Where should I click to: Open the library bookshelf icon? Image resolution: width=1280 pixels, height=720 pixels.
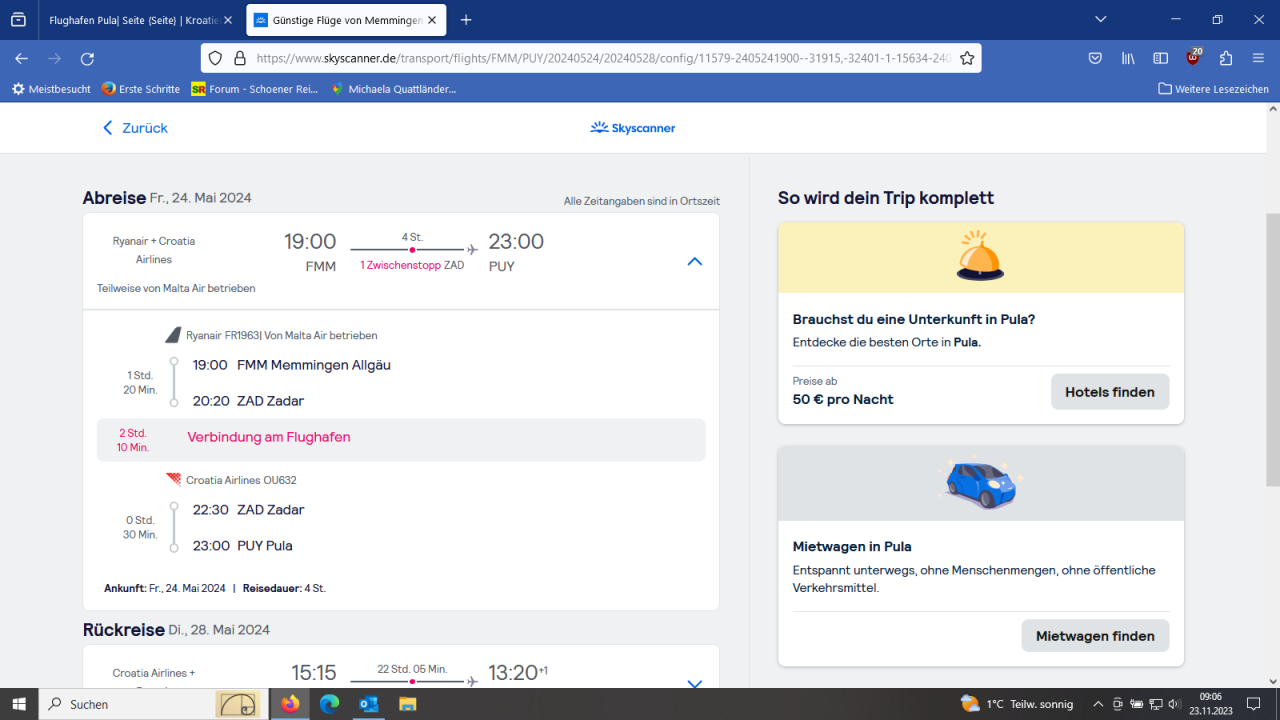tap(1128, 58)
